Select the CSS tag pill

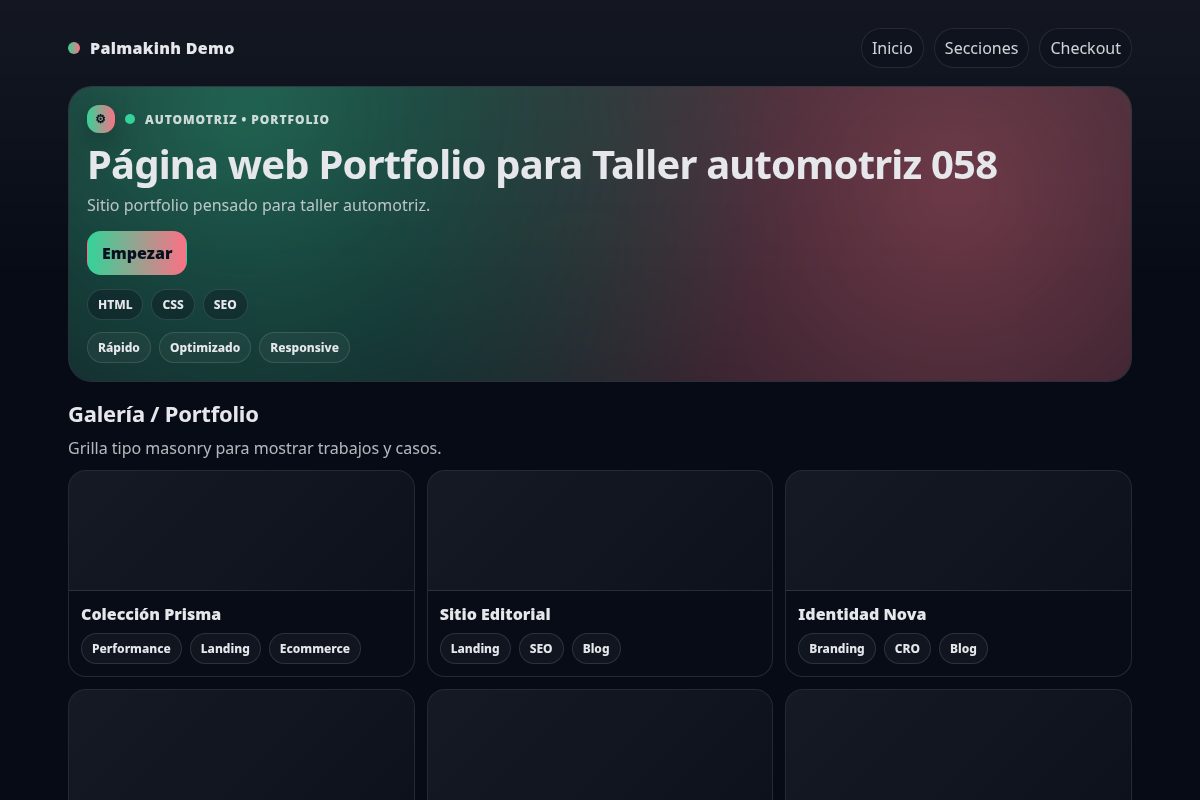(x=173, y=304)
